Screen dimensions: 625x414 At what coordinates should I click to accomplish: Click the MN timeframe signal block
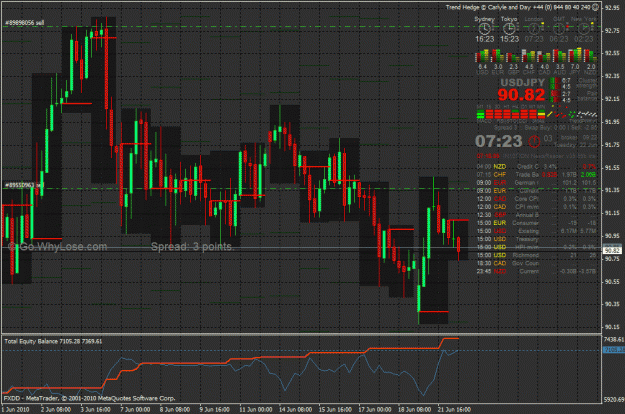click(541, 115)
